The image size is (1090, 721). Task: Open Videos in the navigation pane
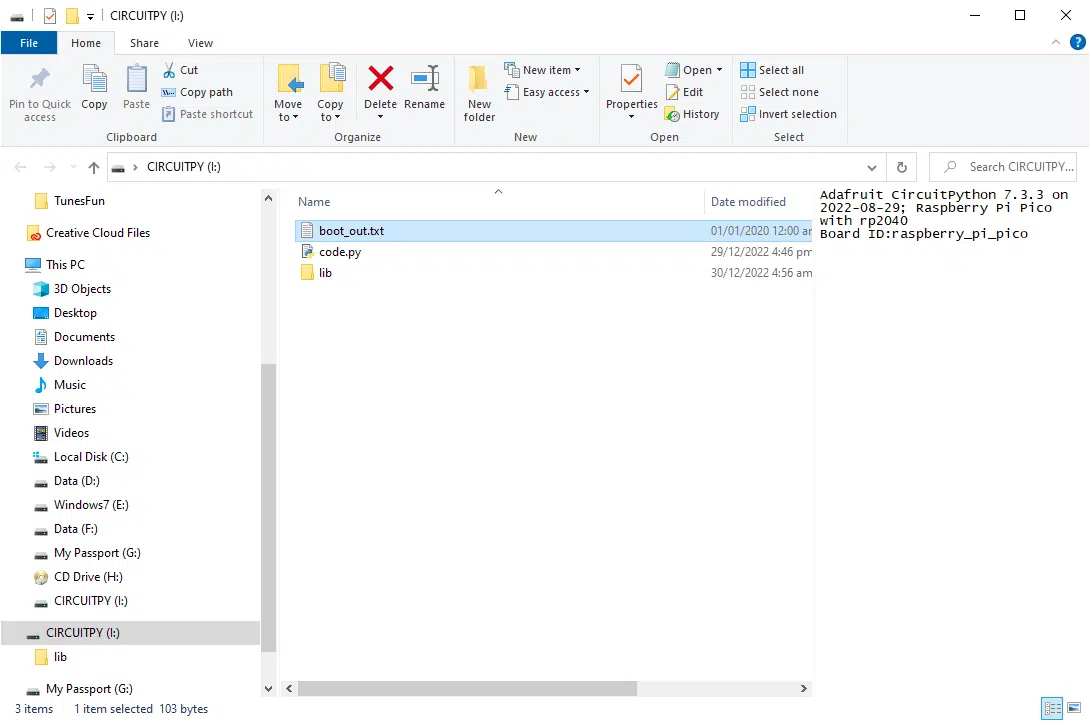61,432
